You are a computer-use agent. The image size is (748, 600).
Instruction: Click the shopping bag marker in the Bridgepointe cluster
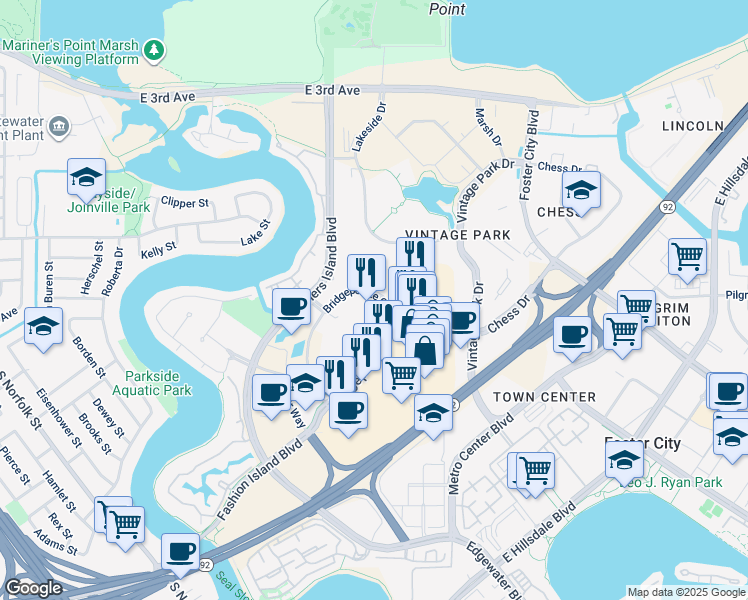(425, 353)
